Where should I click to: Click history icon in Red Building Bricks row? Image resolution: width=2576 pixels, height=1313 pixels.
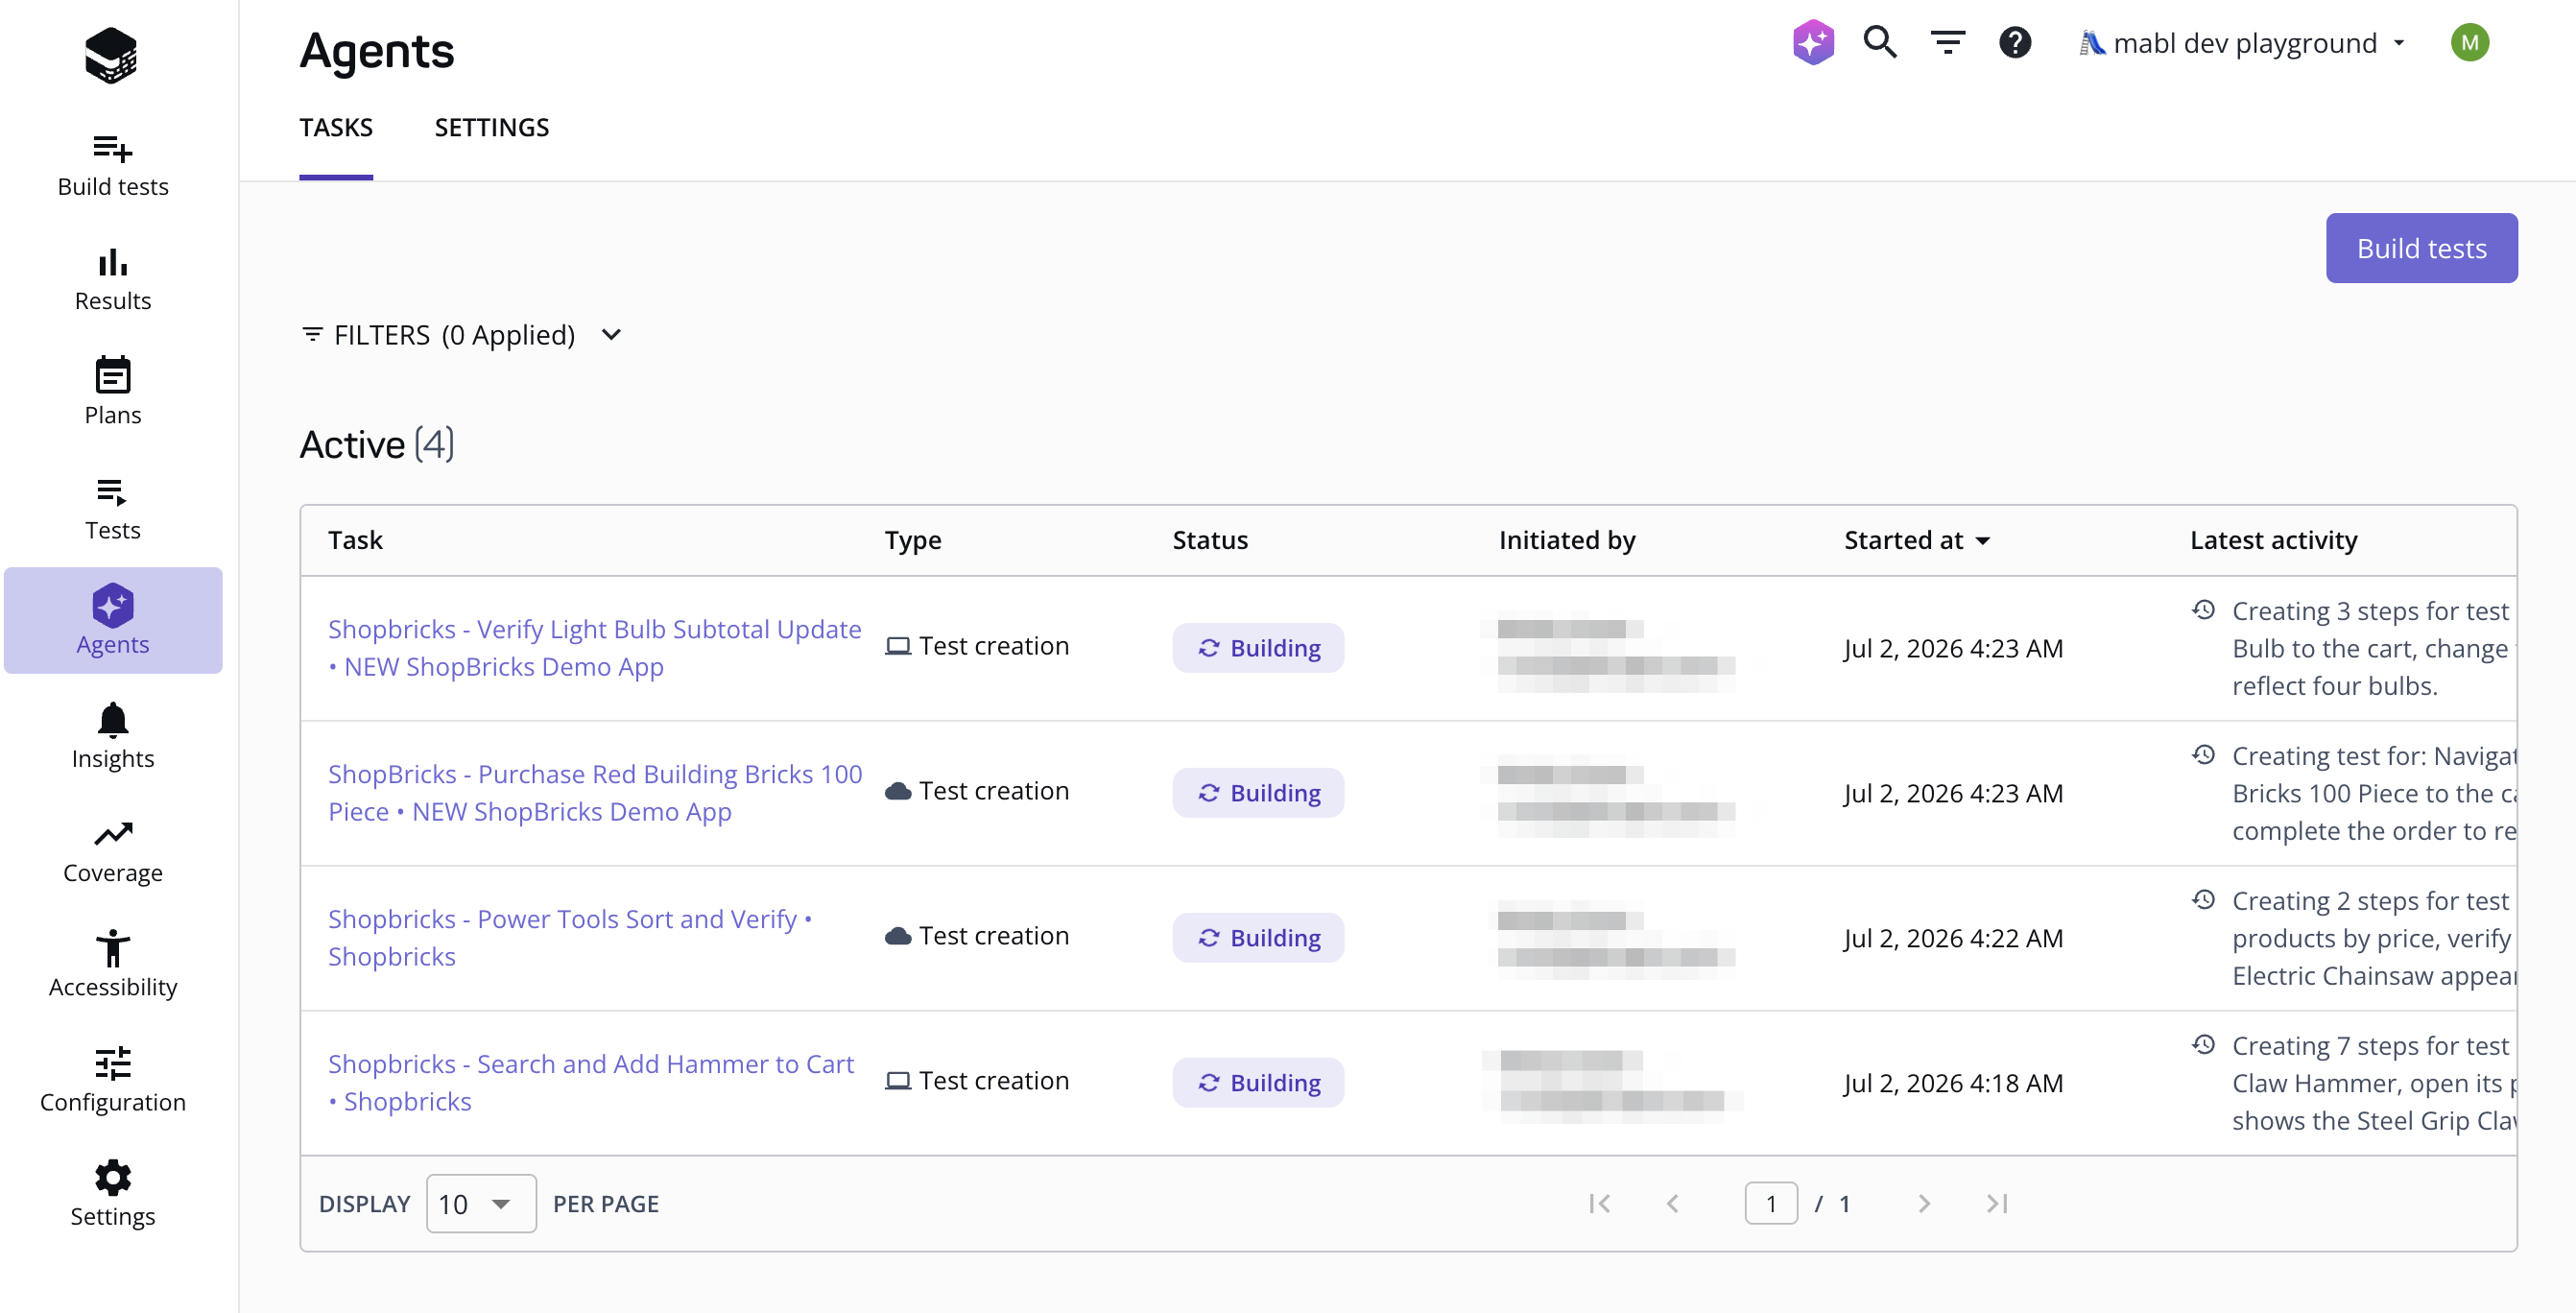click(2204, 755)
